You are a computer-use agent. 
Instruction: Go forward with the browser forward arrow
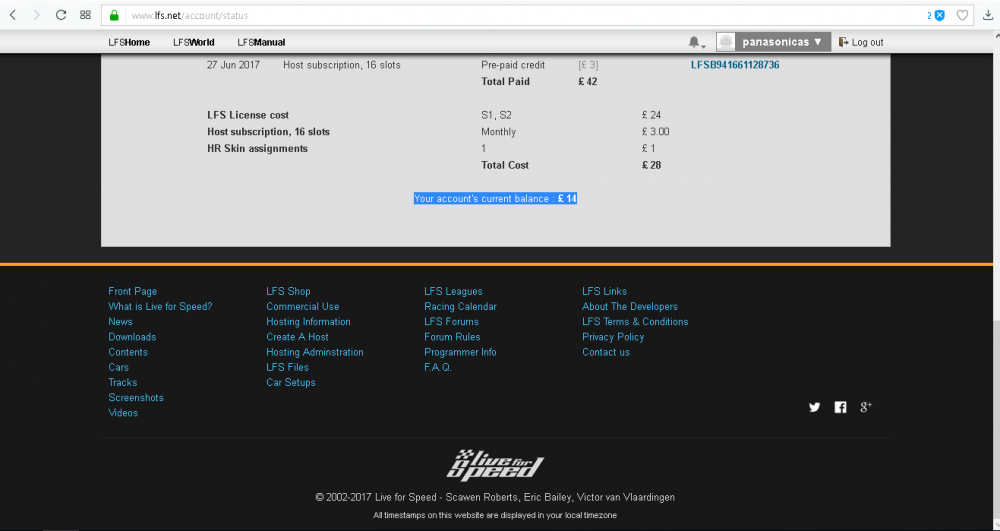pyautogui.click(x=36, y=15)
